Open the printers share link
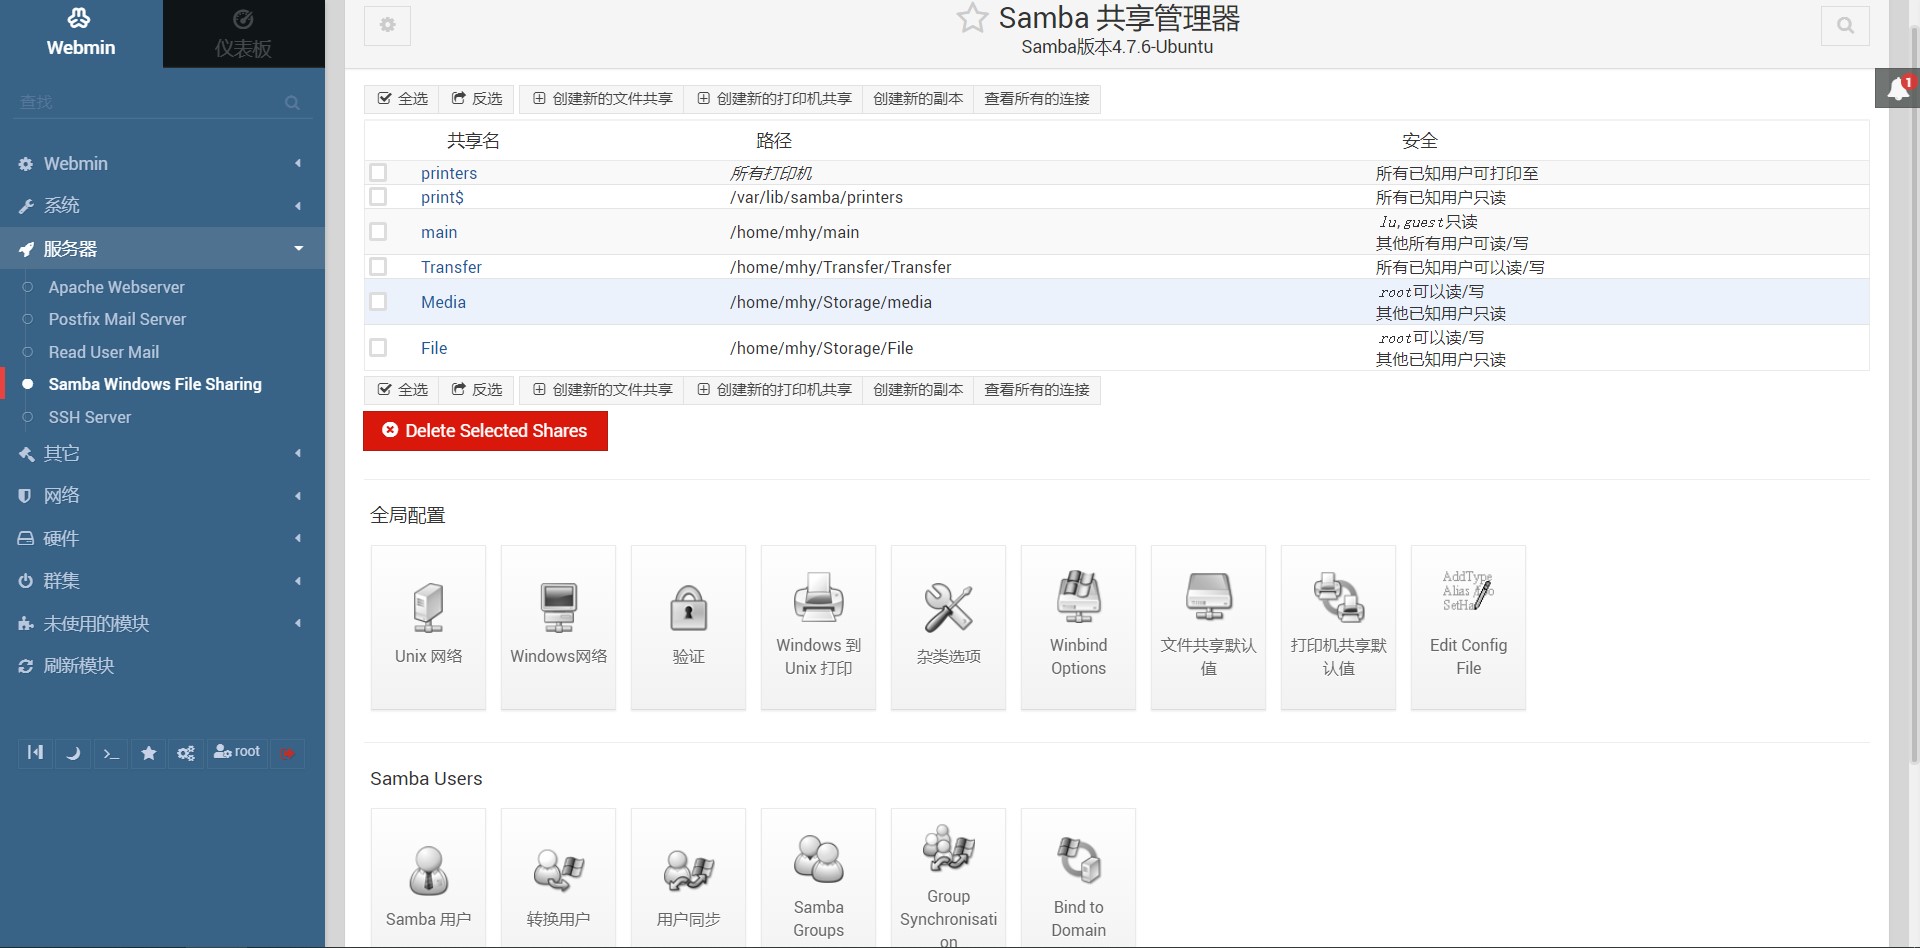The image size is (1920, 948). pos(449,173)
